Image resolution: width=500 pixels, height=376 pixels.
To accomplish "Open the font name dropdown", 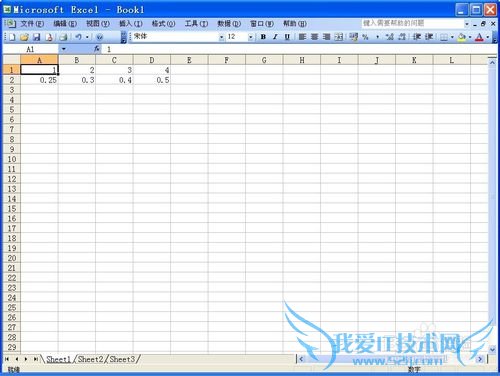I will pyautogui.click(x=221, y=37).
